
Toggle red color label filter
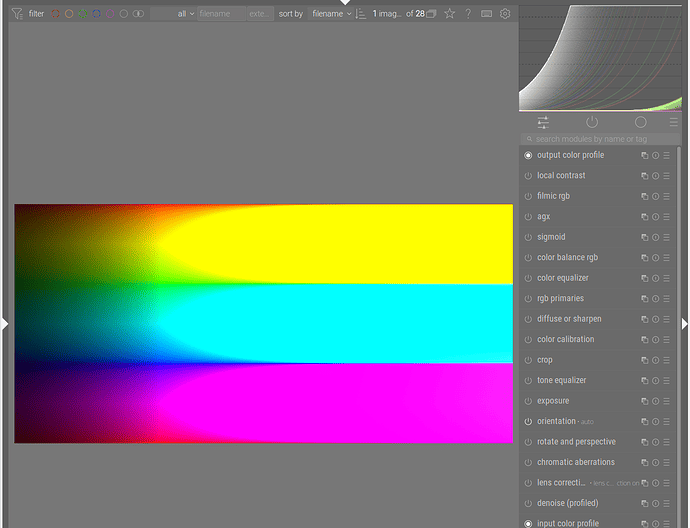[55, 14]
